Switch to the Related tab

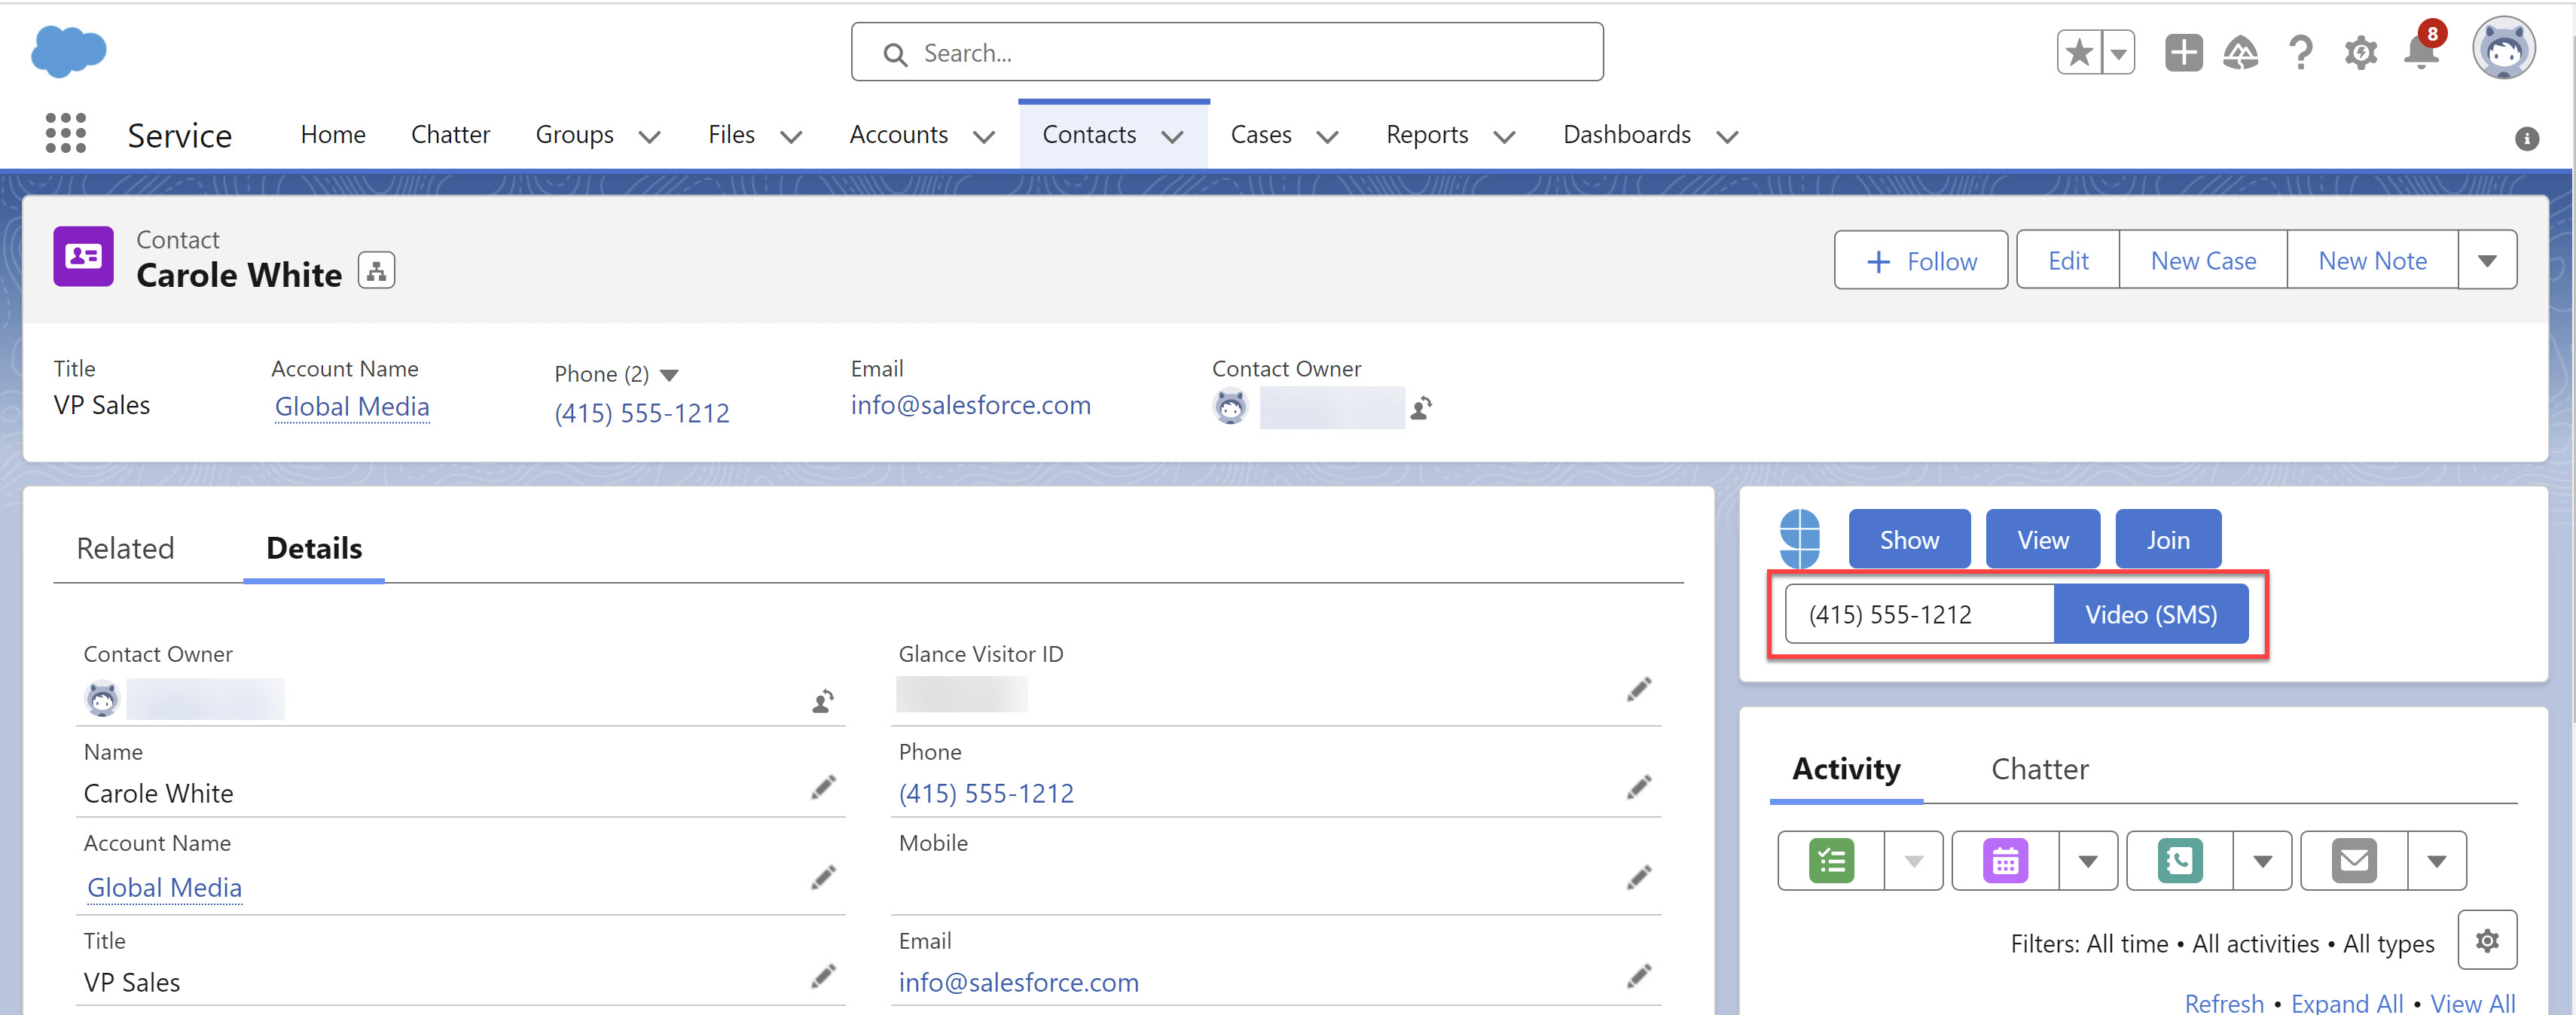coord(125,548)
